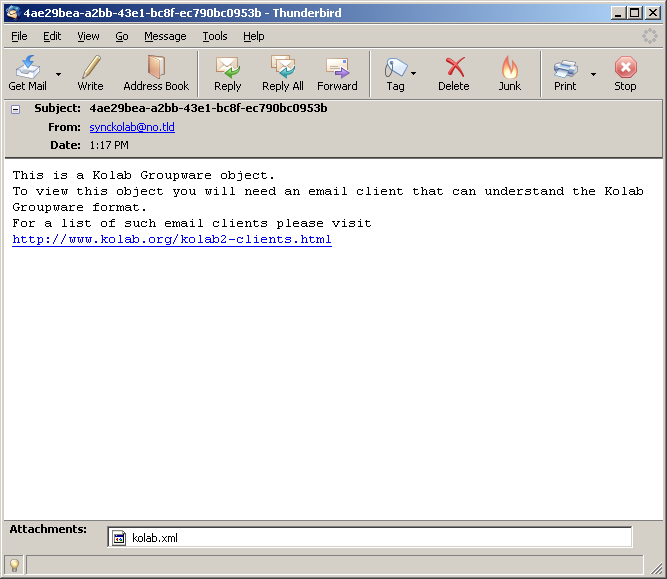Click the Reply All icon
The image size is (667, 579).
[x=283, y=67]
